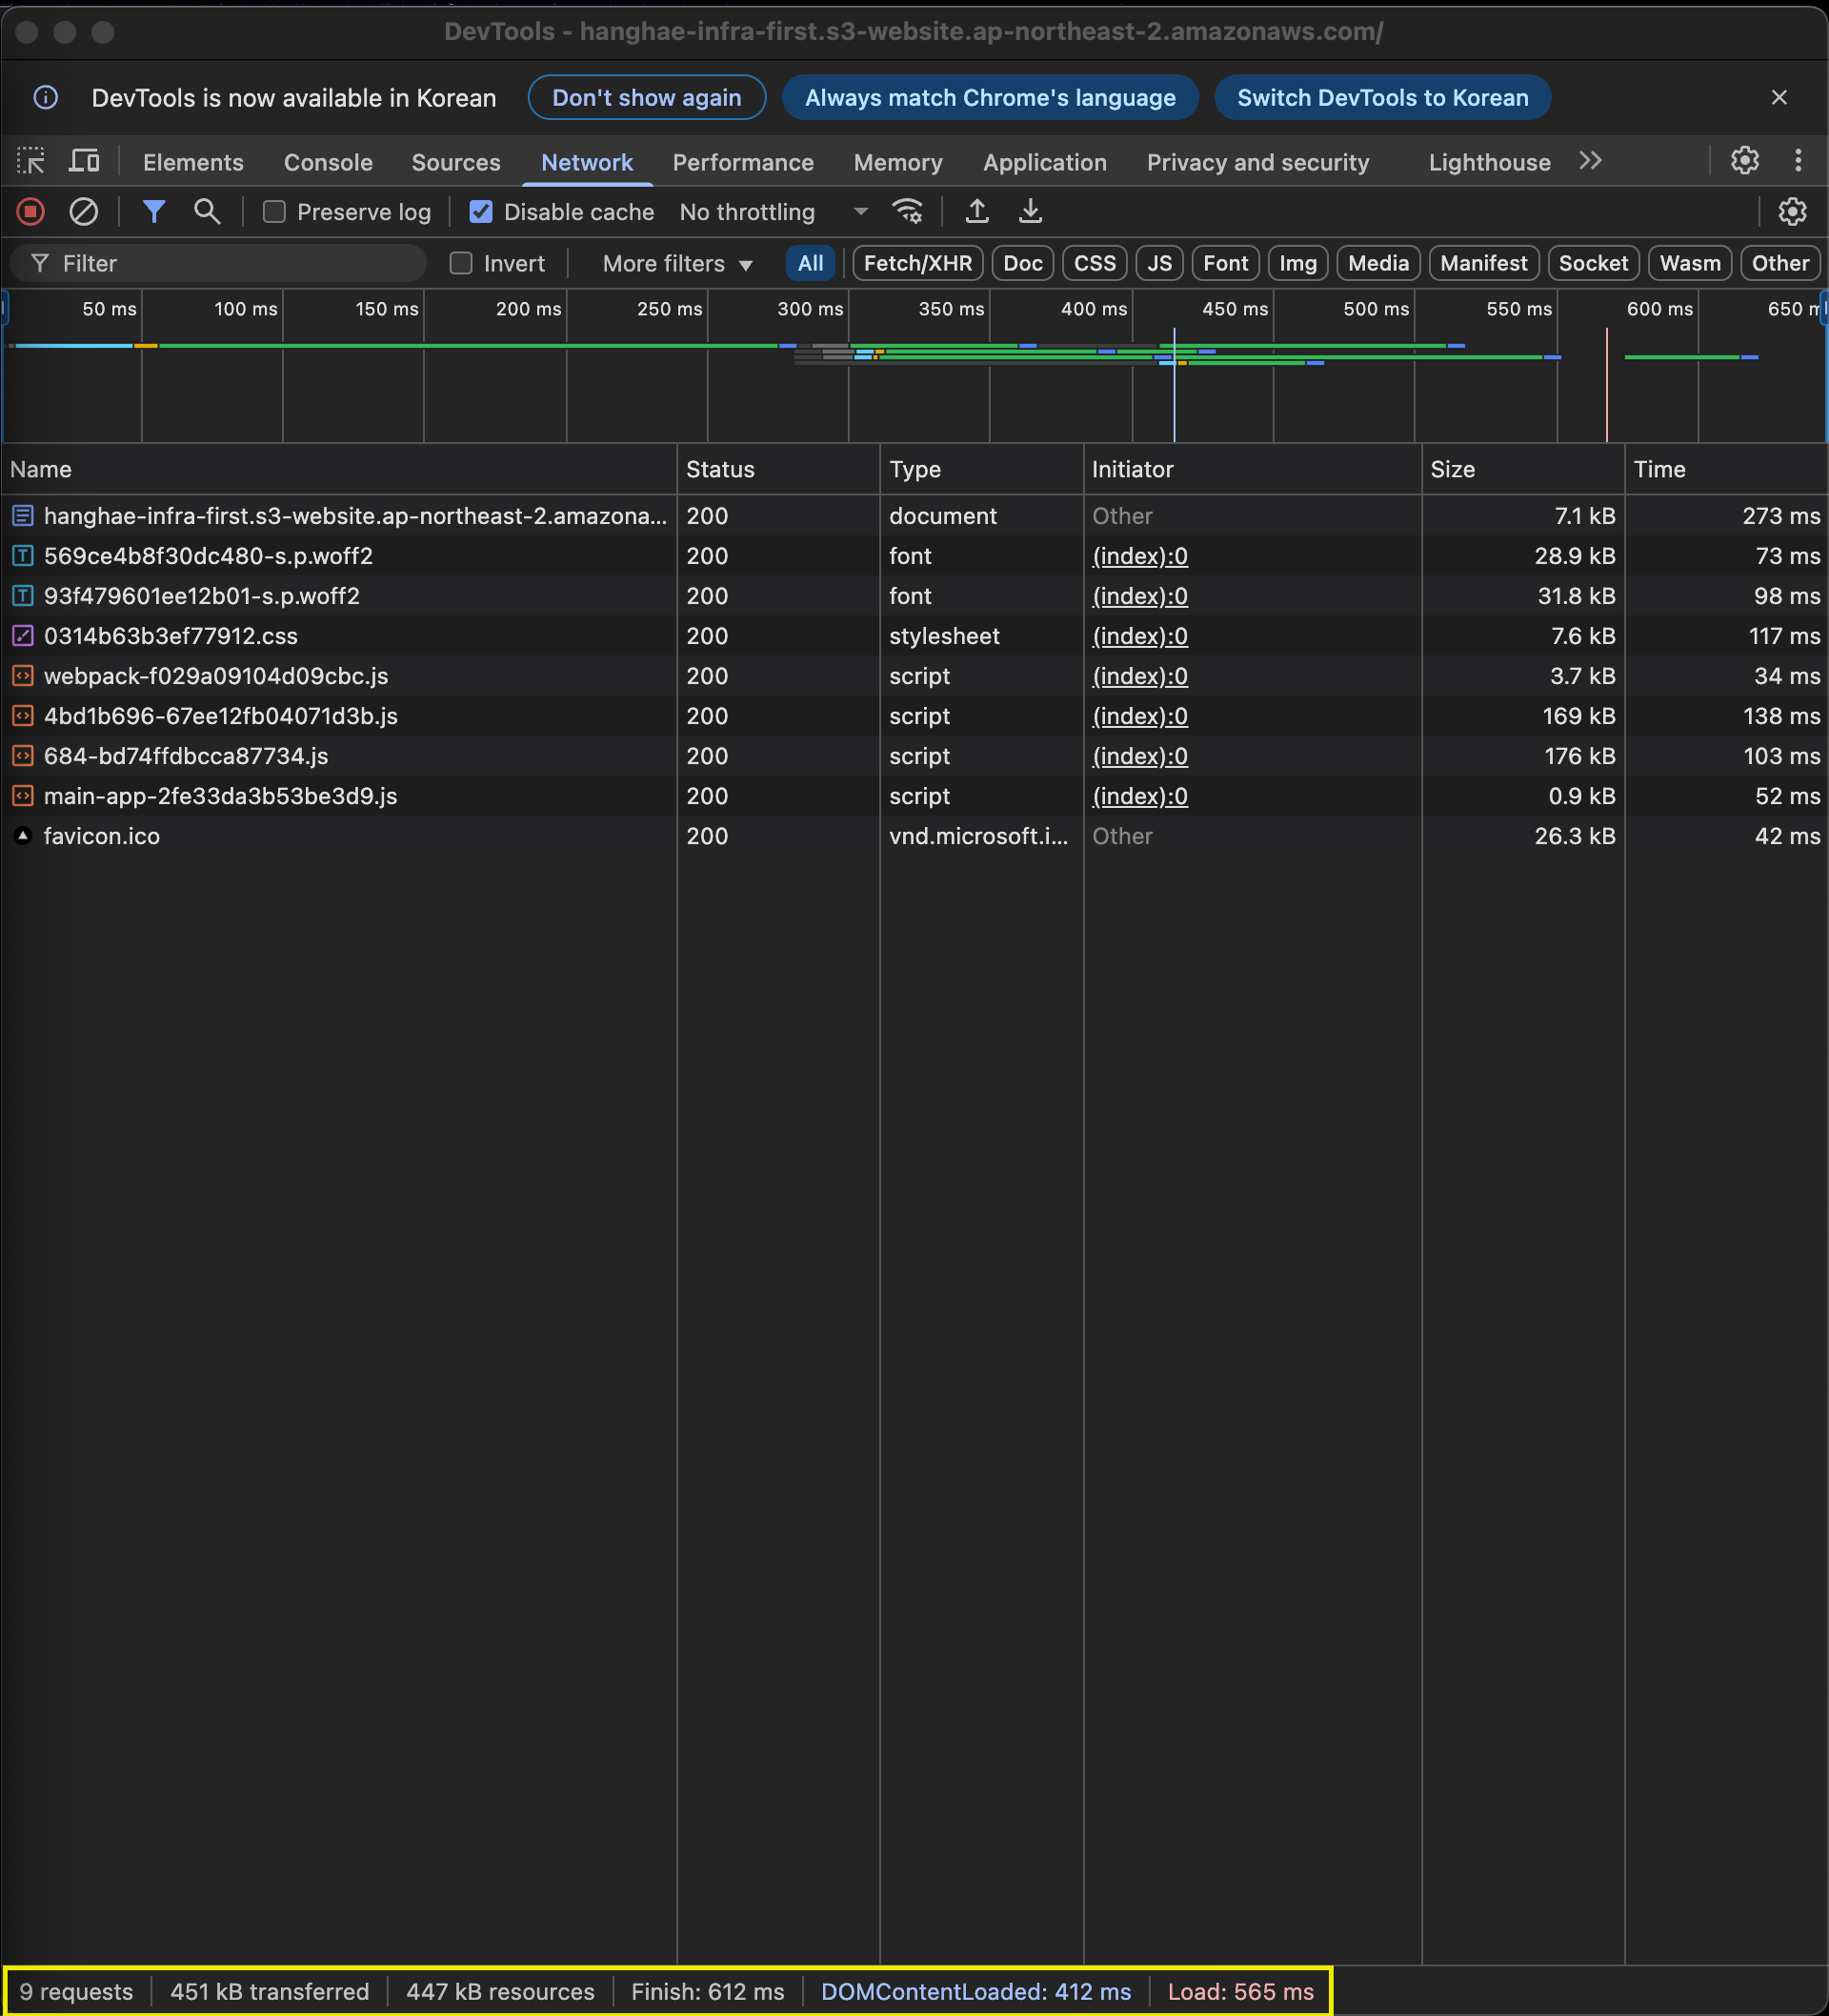Toggle the filter funnel icon
This screenshot has width=1829, height=2016.
[154, 212]
